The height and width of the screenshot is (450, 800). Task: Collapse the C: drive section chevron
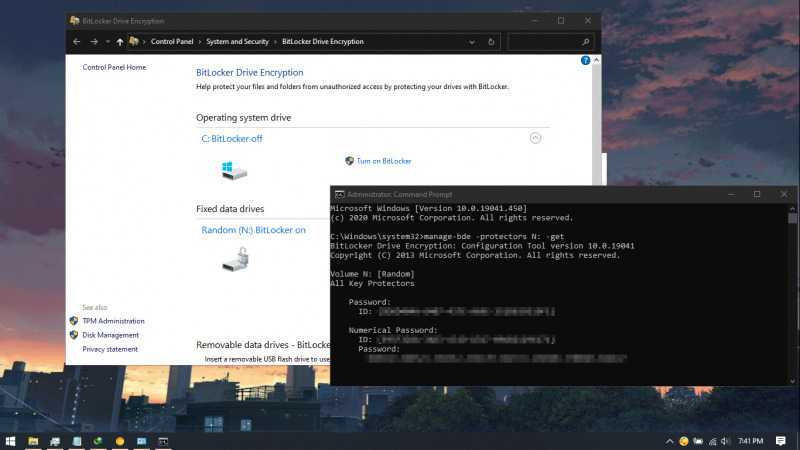point(535,138)
